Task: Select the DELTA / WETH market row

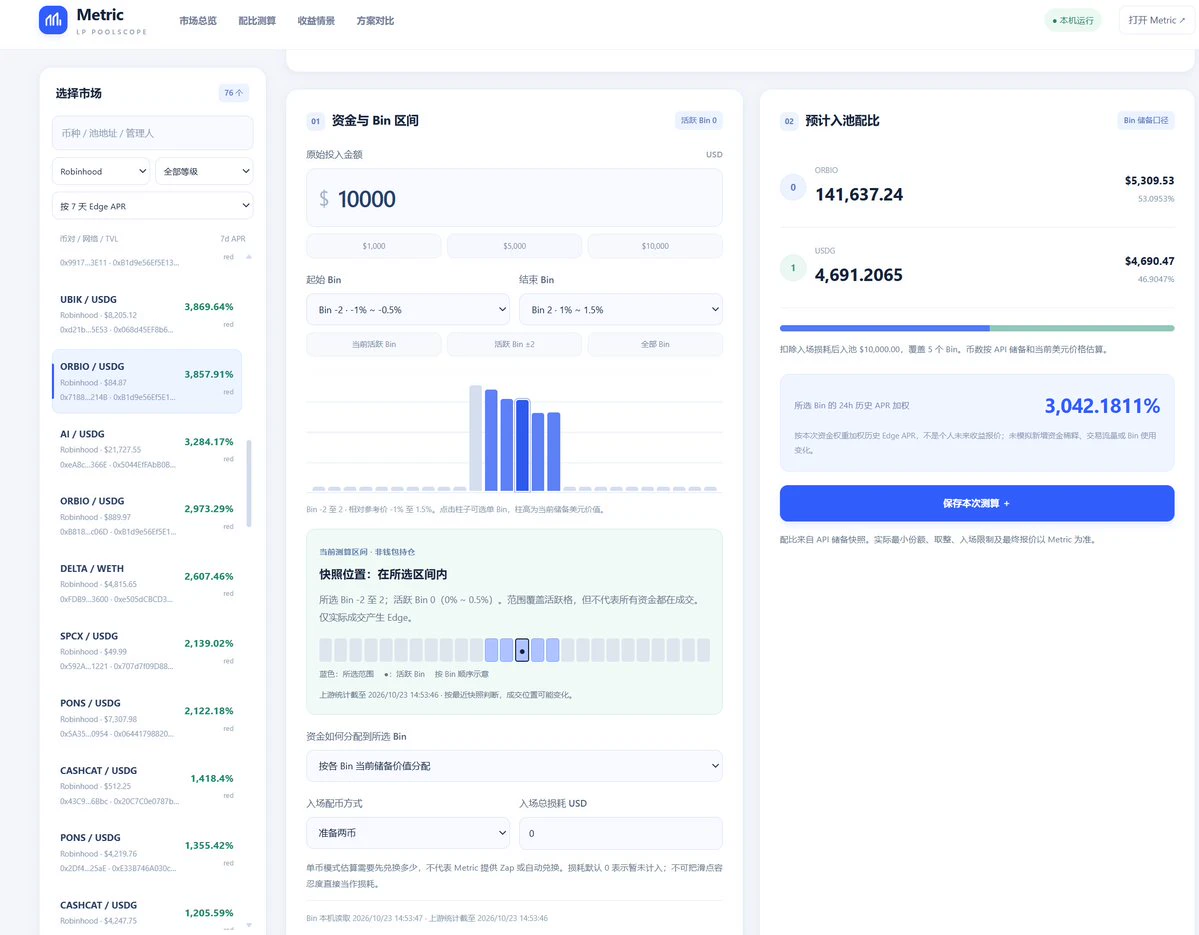Action: pyautogui.click(x=147, y=583)
